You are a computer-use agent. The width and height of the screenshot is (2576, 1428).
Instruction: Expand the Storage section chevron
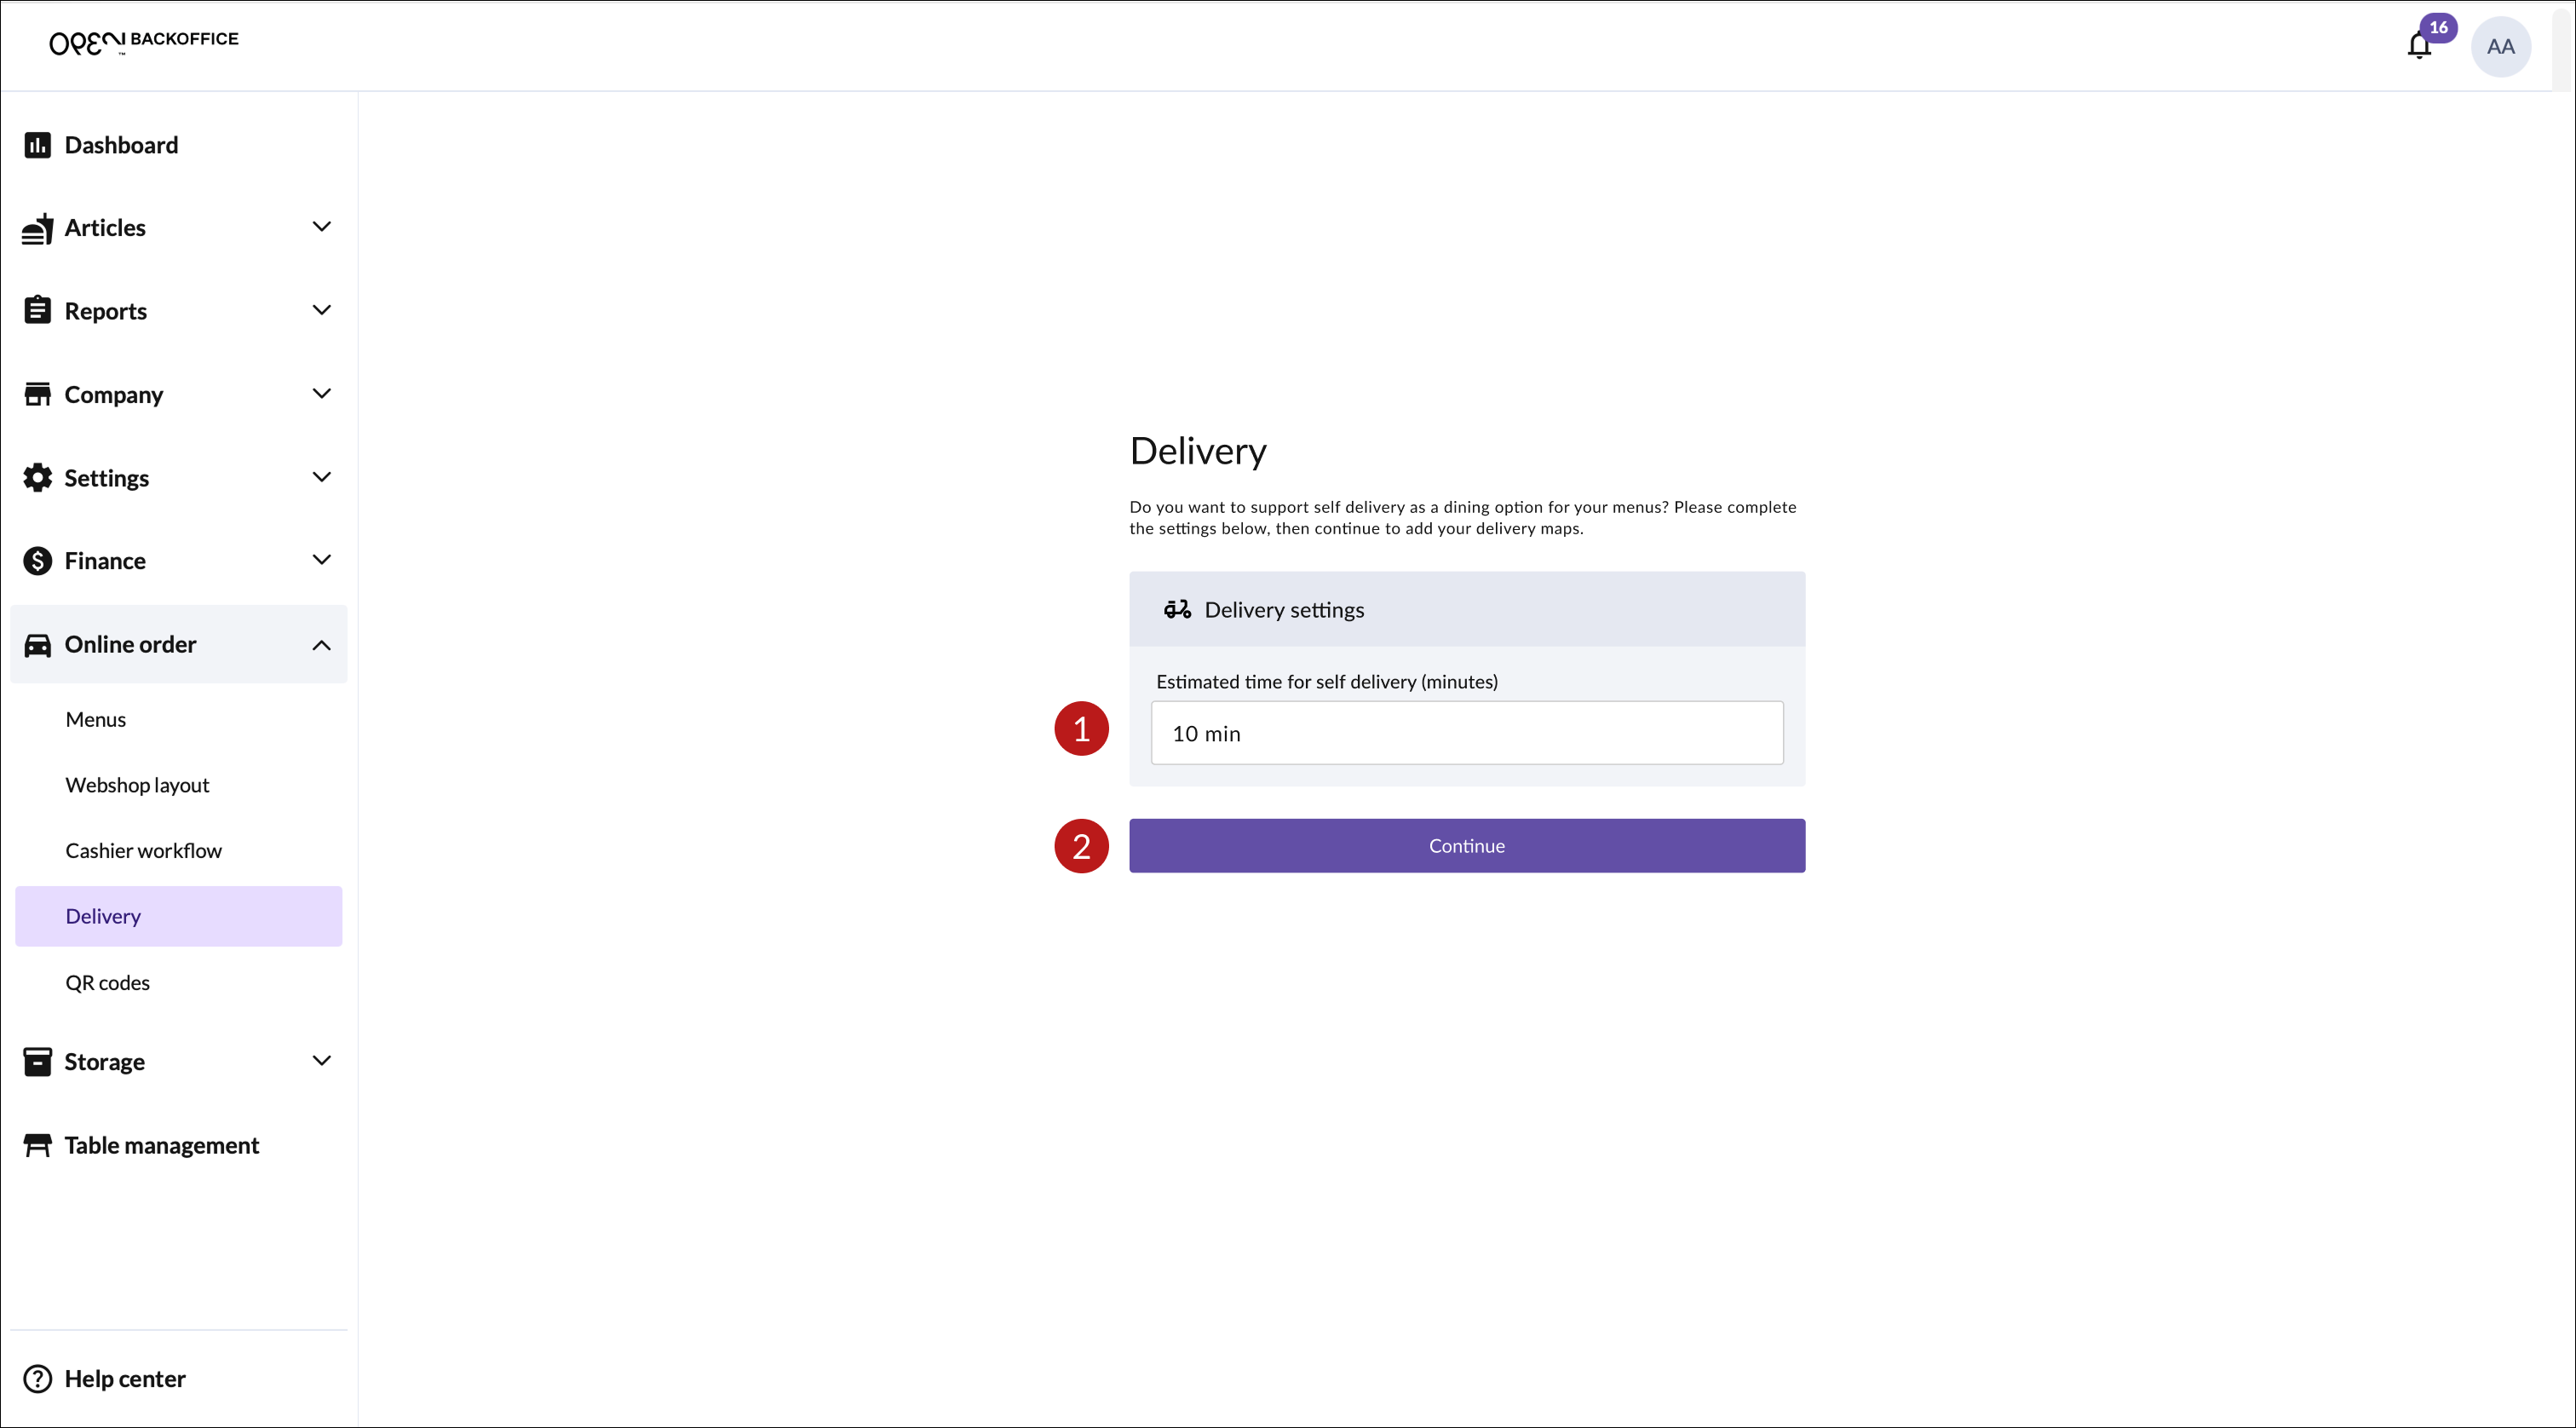pos(321,1061)
